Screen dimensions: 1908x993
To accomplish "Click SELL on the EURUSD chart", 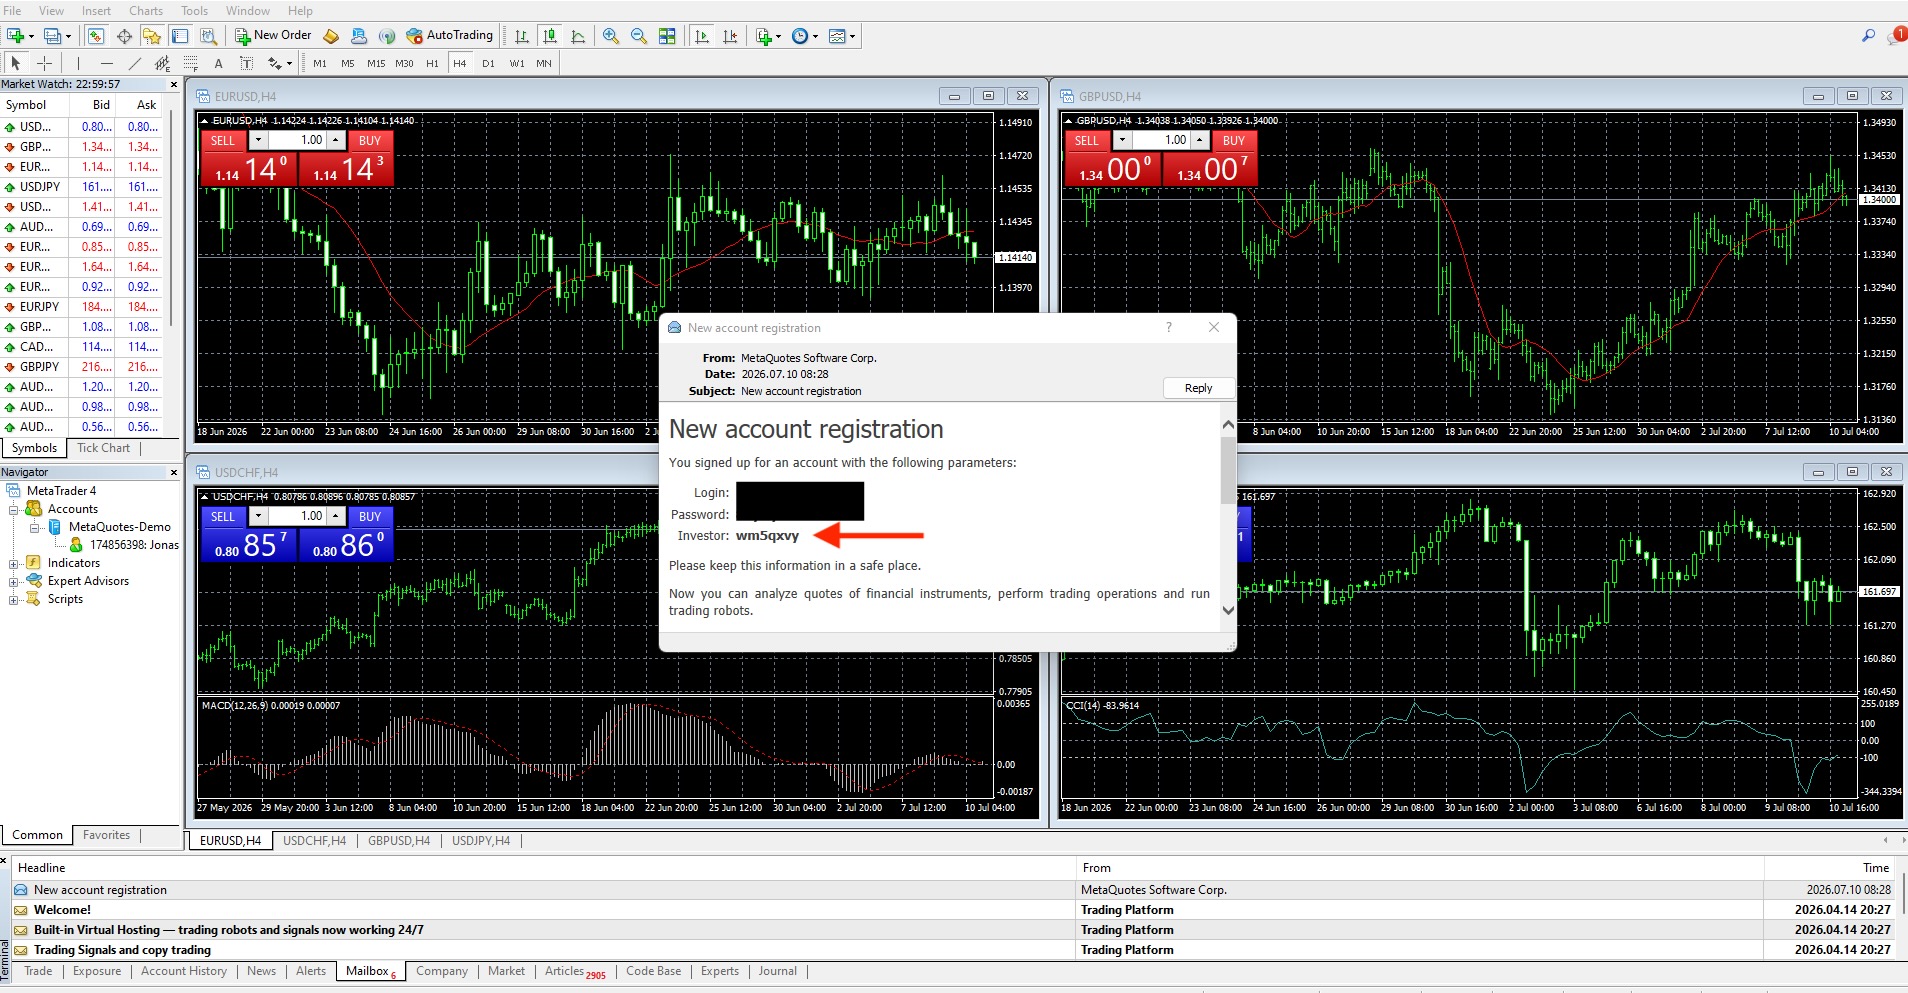I will click(x=223, y=141).
